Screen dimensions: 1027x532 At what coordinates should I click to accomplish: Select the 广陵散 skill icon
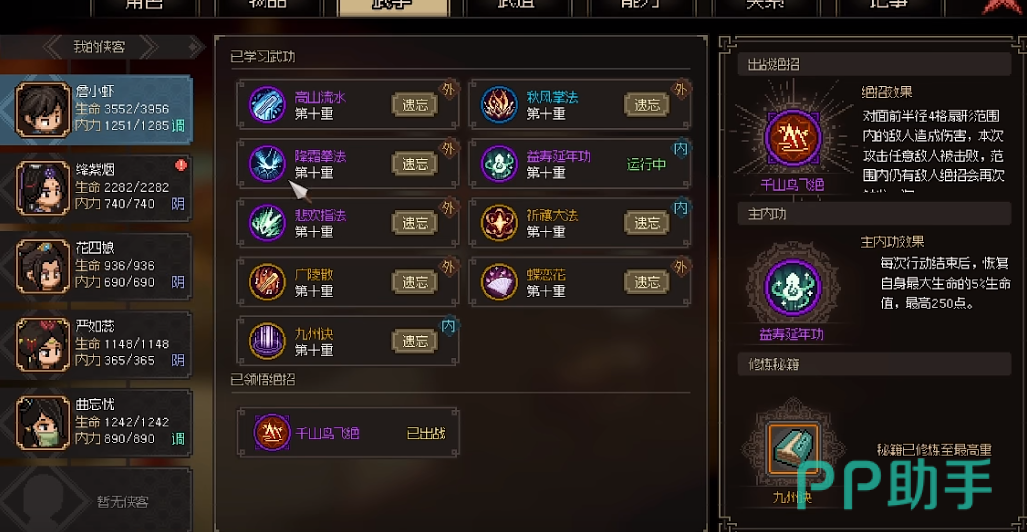pos(267,282)
